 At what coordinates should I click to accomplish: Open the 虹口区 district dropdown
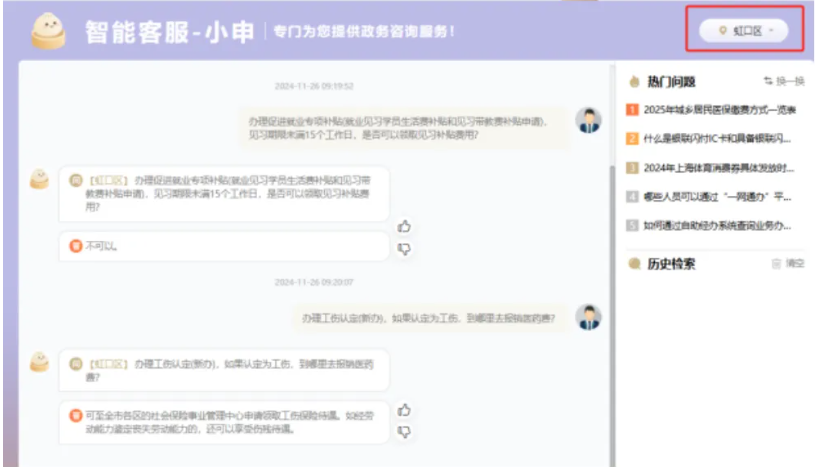pos(743,31)
